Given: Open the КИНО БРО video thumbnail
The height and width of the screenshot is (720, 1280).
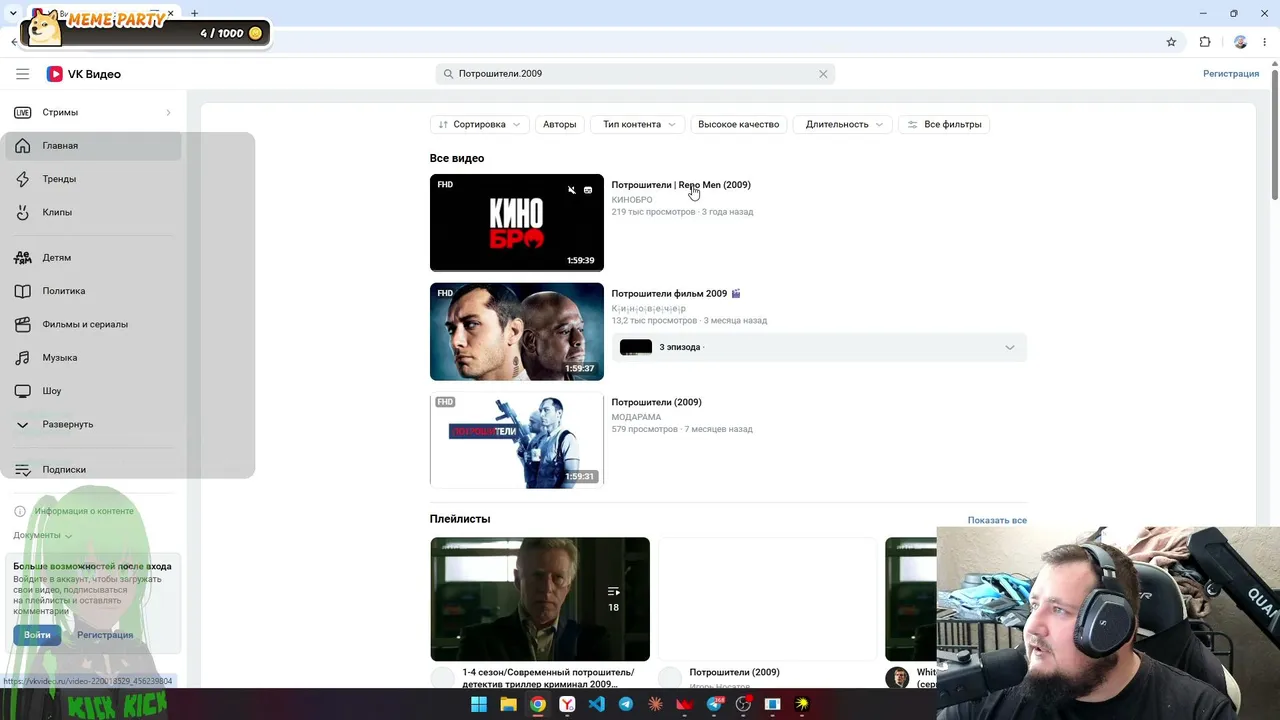Looking at the screenshot, I should pos(517,222).
